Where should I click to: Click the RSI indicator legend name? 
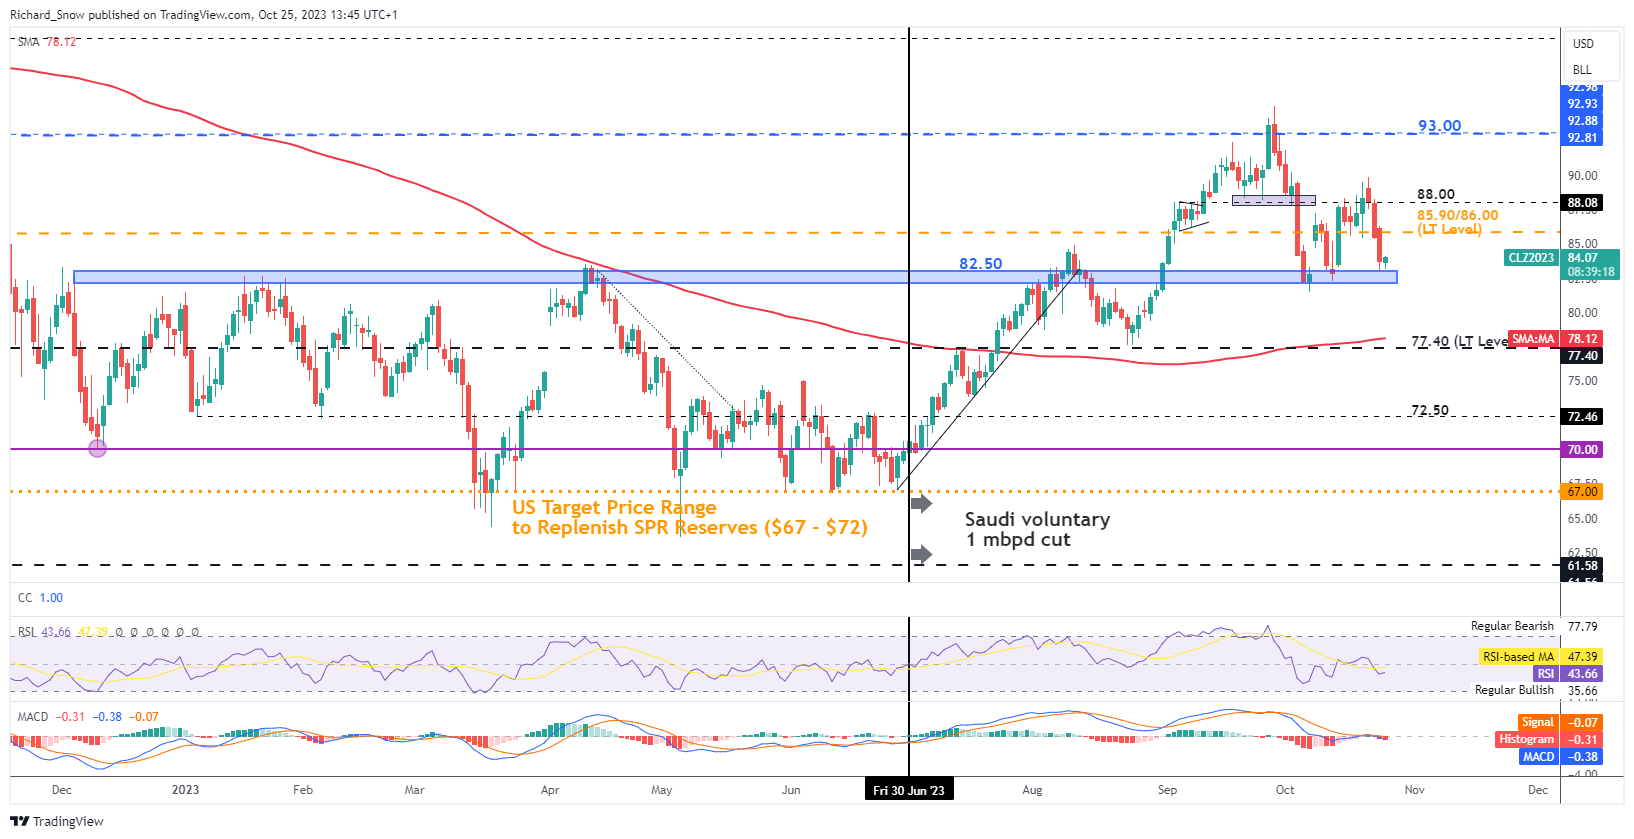[x=27, y=632]
